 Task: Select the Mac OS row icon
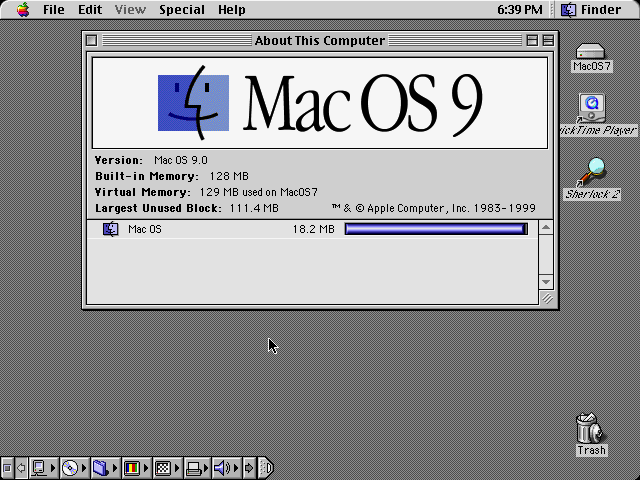pos(111,229)
